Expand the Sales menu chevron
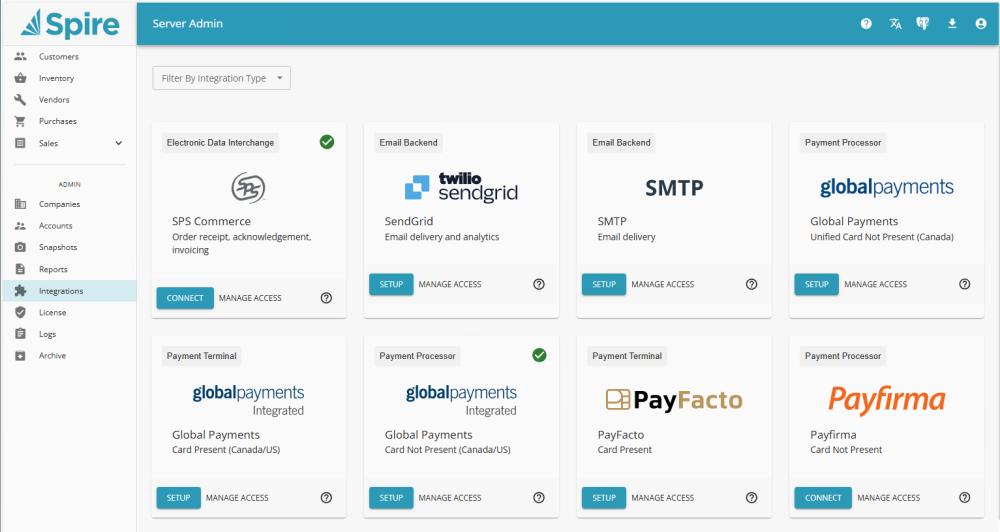The width and height of the screenshot is (1000, 532). [x=119, y=143]
